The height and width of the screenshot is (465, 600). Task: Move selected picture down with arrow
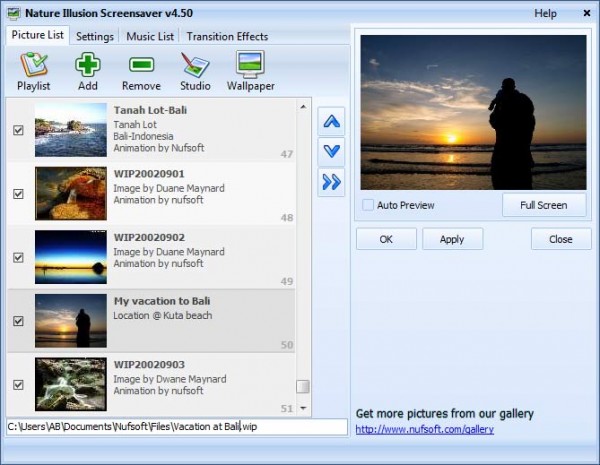pos(332,152)
